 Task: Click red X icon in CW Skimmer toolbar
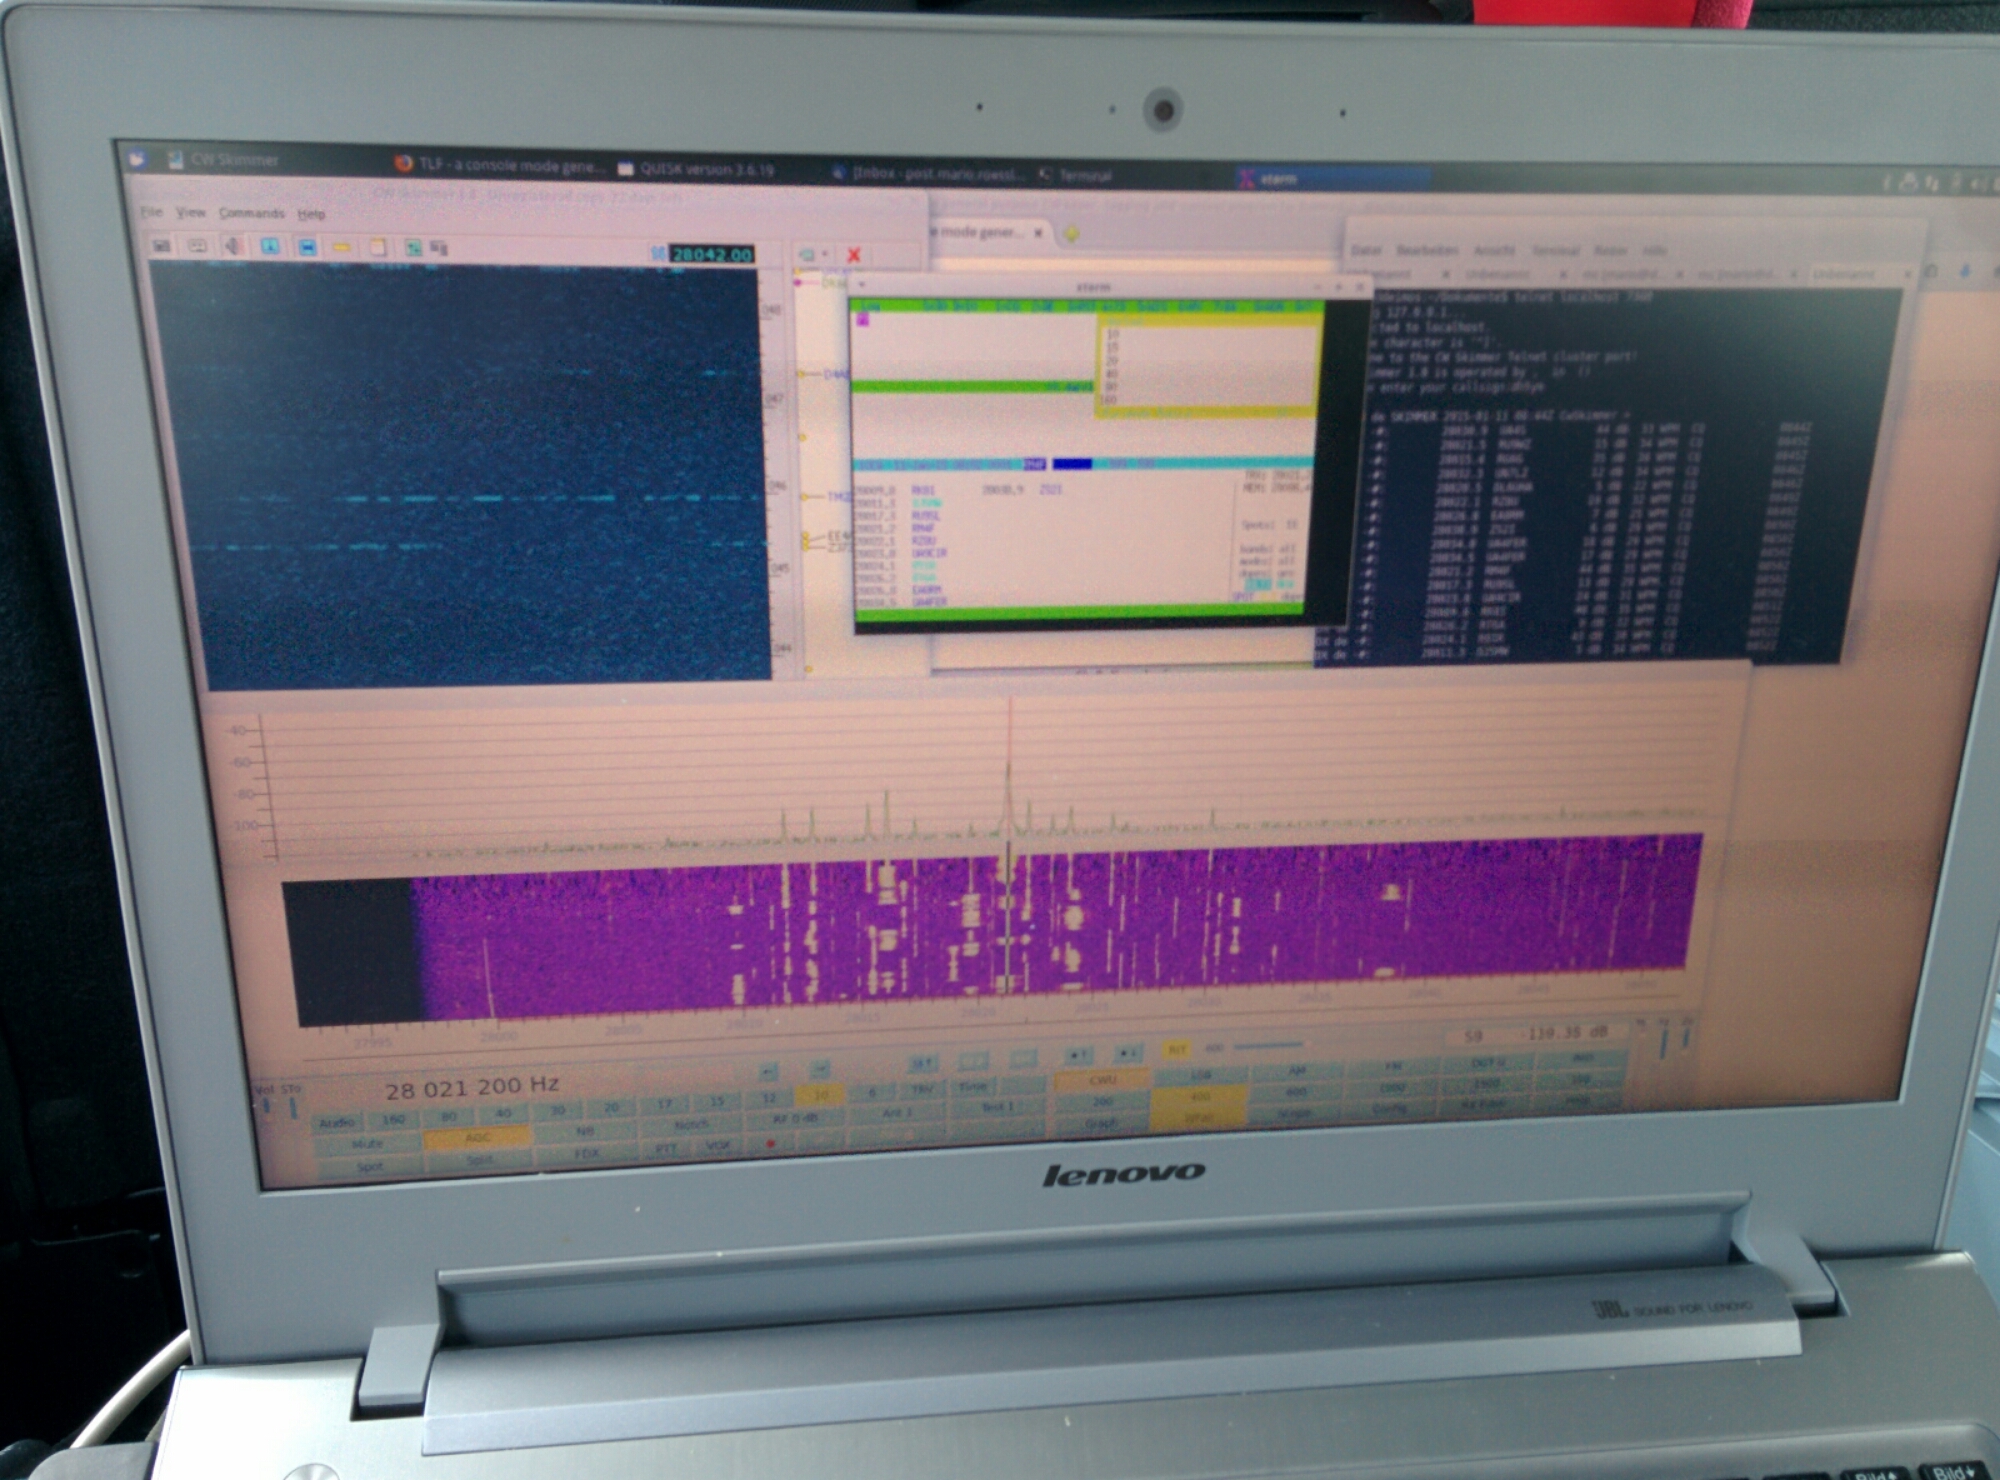click(x=854, y=255)
